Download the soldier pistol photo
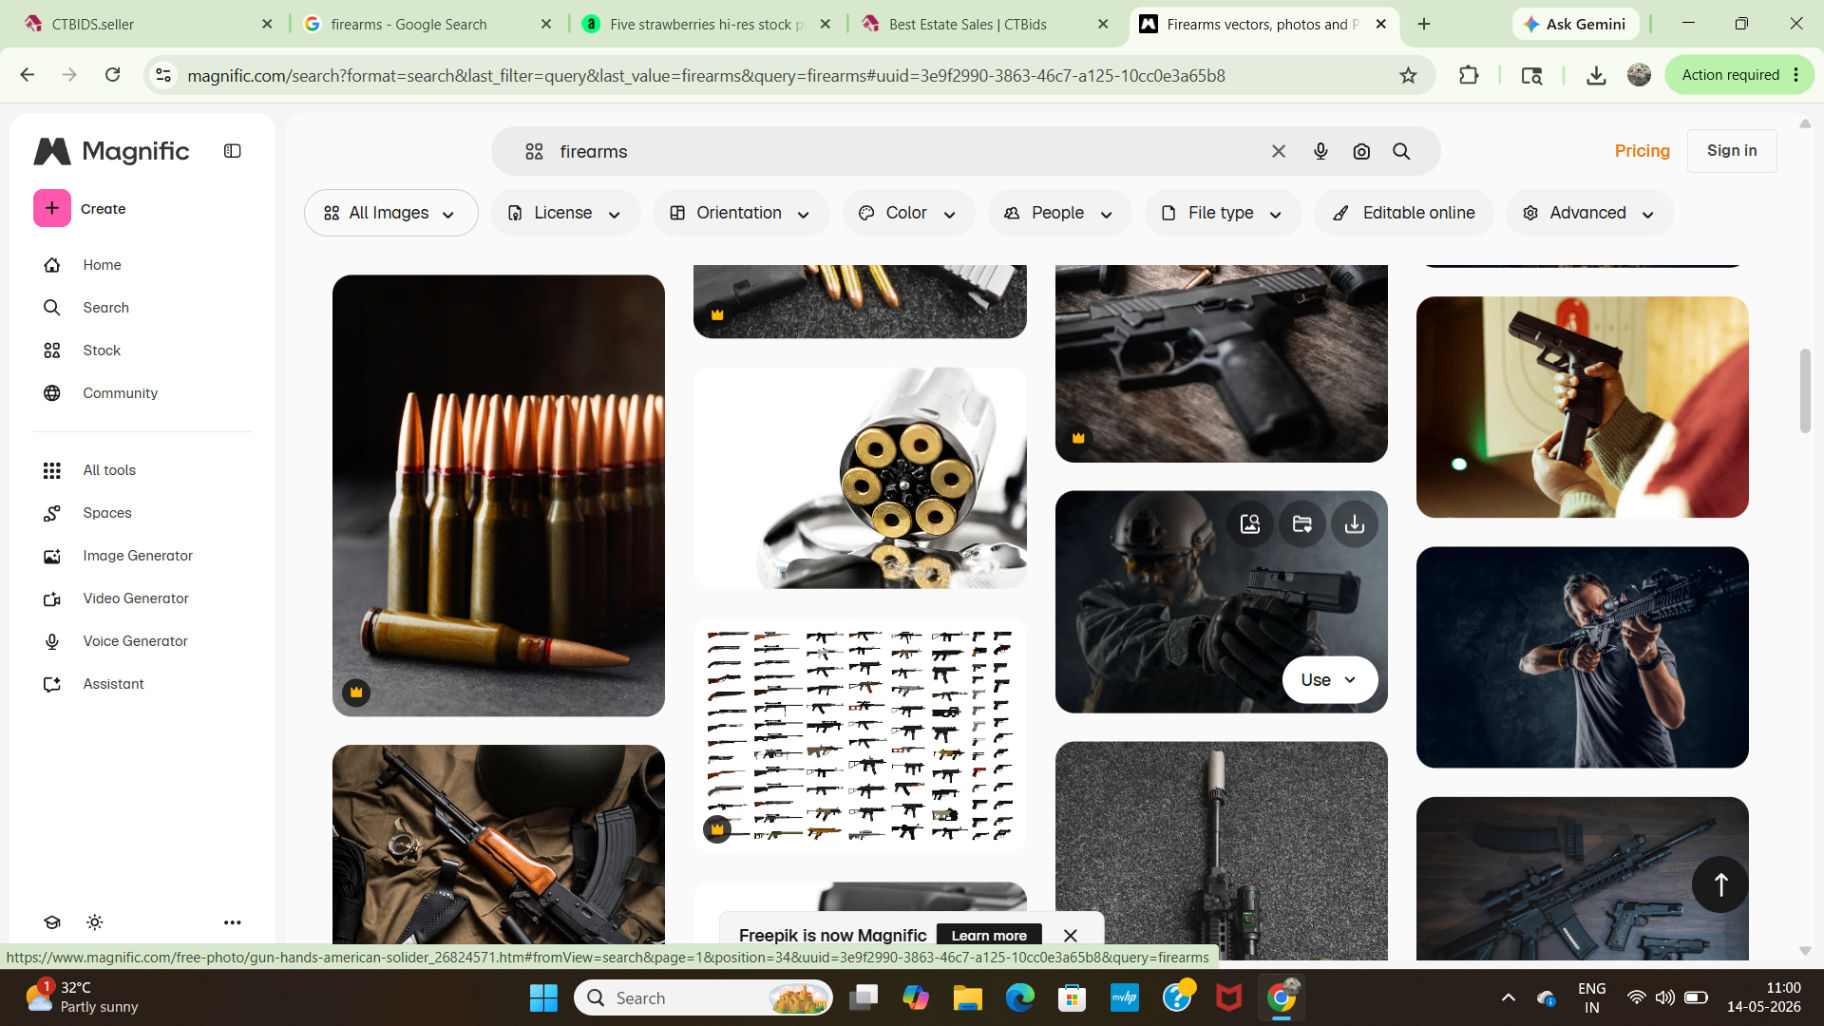Screen dimensions: 1824x1026 (x=1354, y=524)
